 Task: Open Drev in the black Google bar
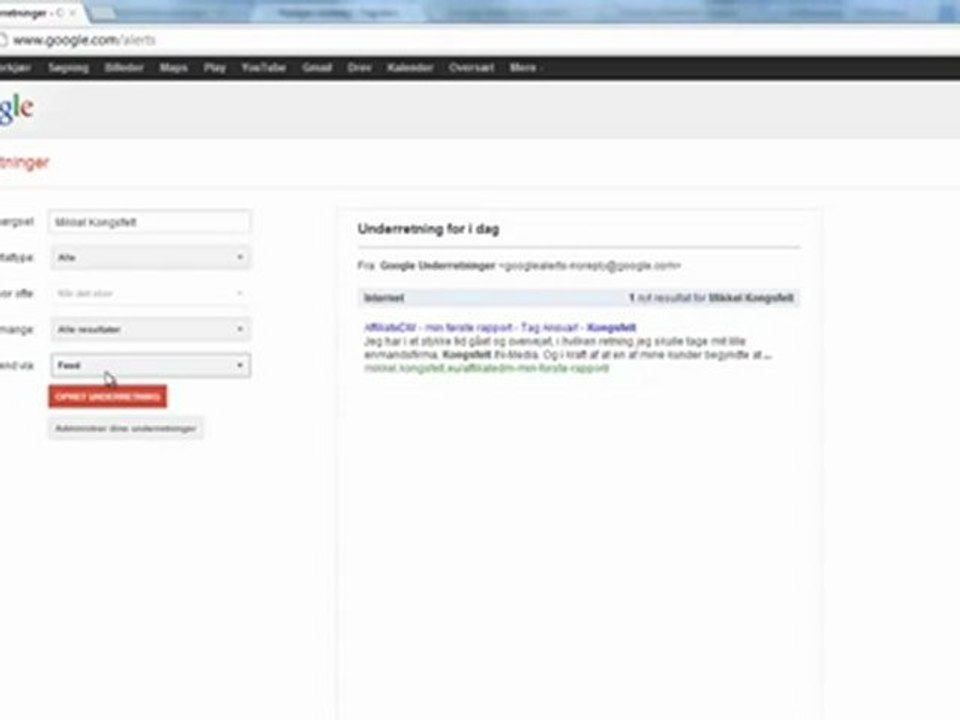click(x=359, y=68)
